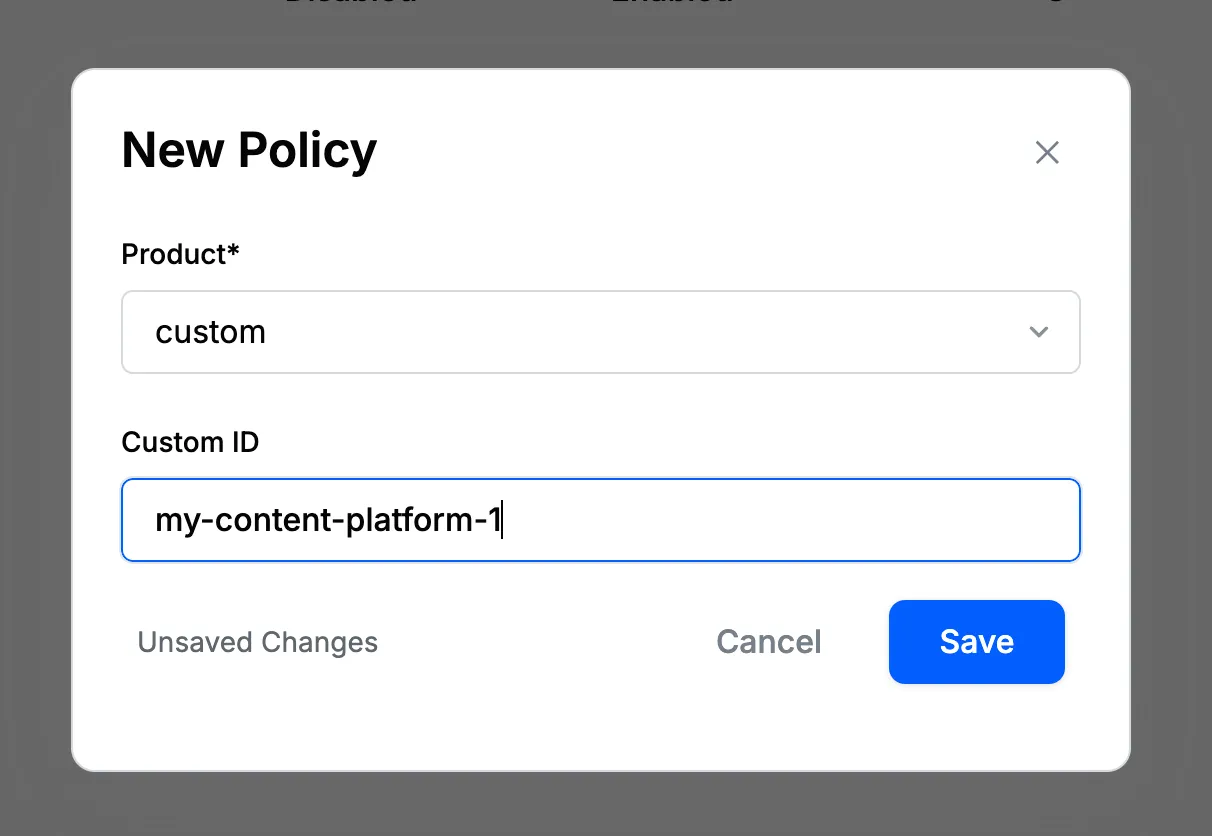Select the dismiss cross in the dialog corner
Viewport: 1212px width, 836px height.
tap(1046, 152)
